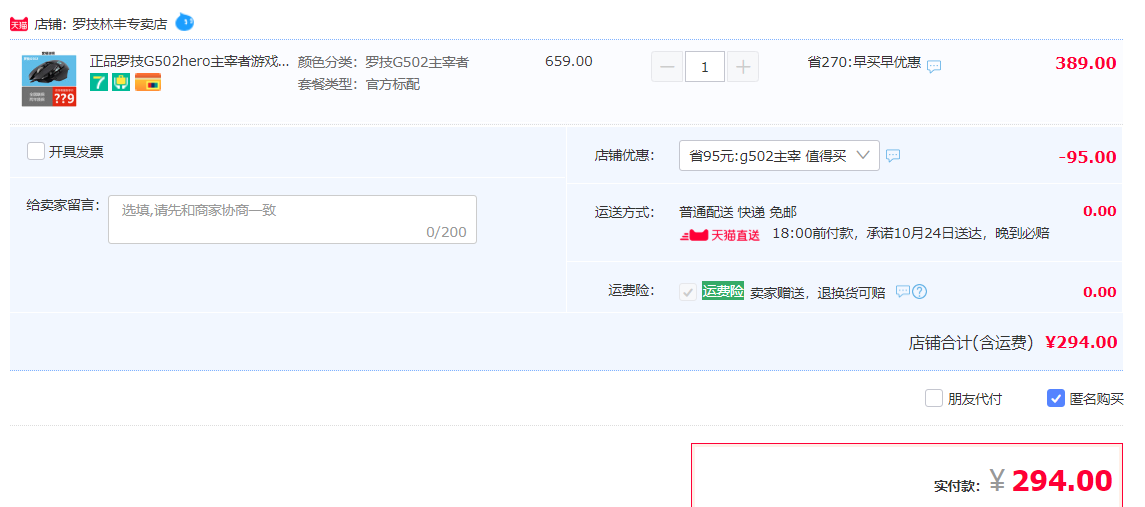
Task: Click the comment icon next to 省270:早买早优惠
Action: pyautogui.click(x=934, y=66)
